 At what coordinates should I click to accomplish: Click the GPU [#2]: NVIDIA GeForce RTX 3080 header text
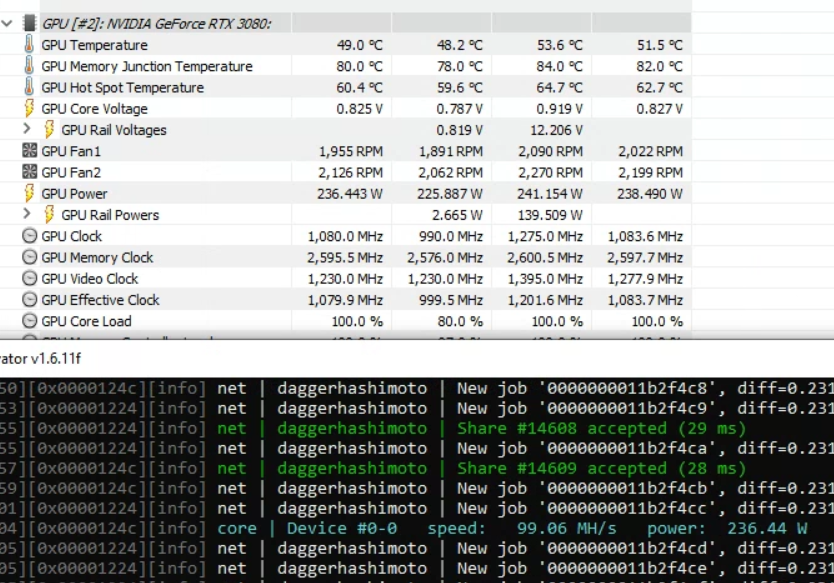pos(157,24)
